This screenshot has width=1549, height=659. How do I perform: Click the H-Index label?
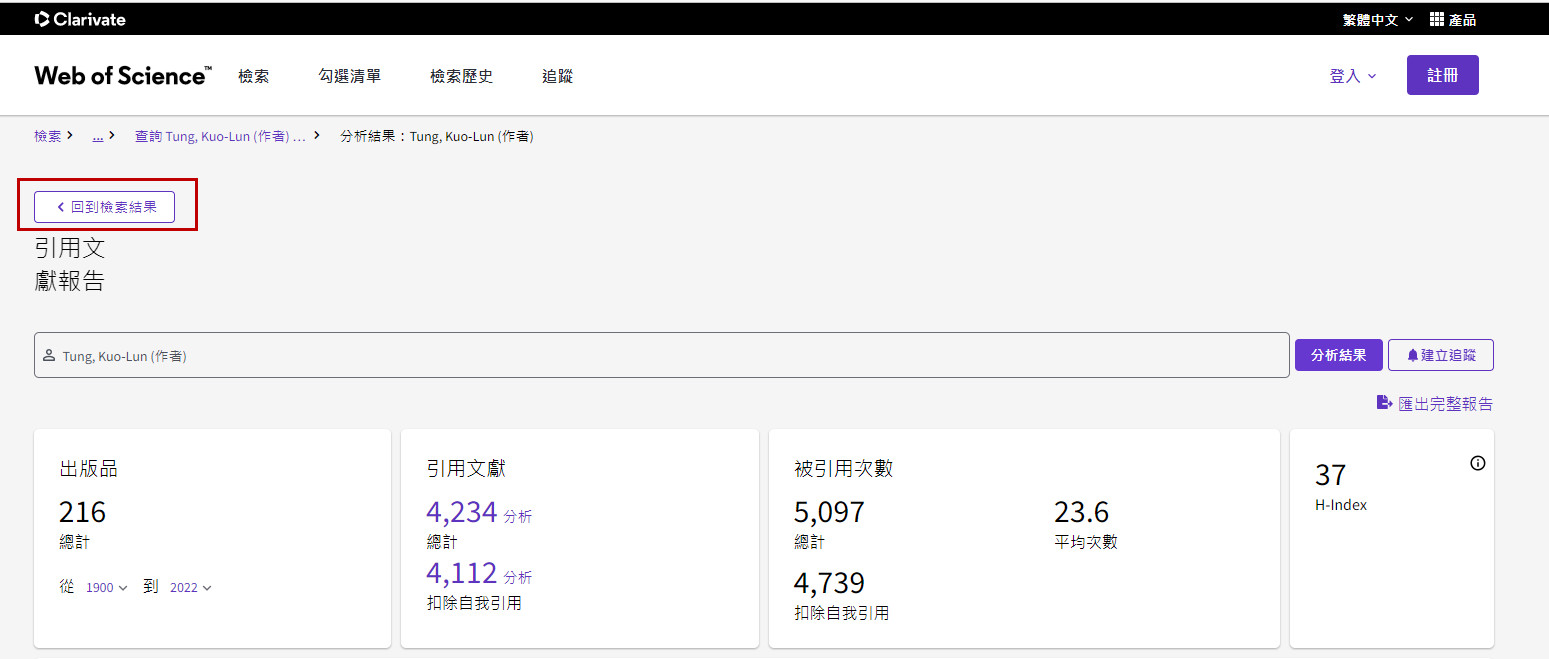coord(1341,505)
